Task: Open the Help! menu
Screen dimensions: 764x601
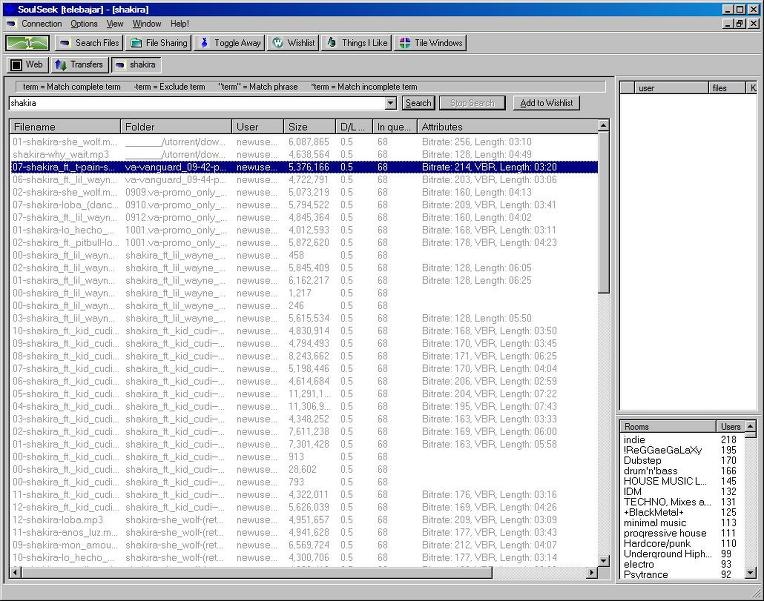Action: 179,23
